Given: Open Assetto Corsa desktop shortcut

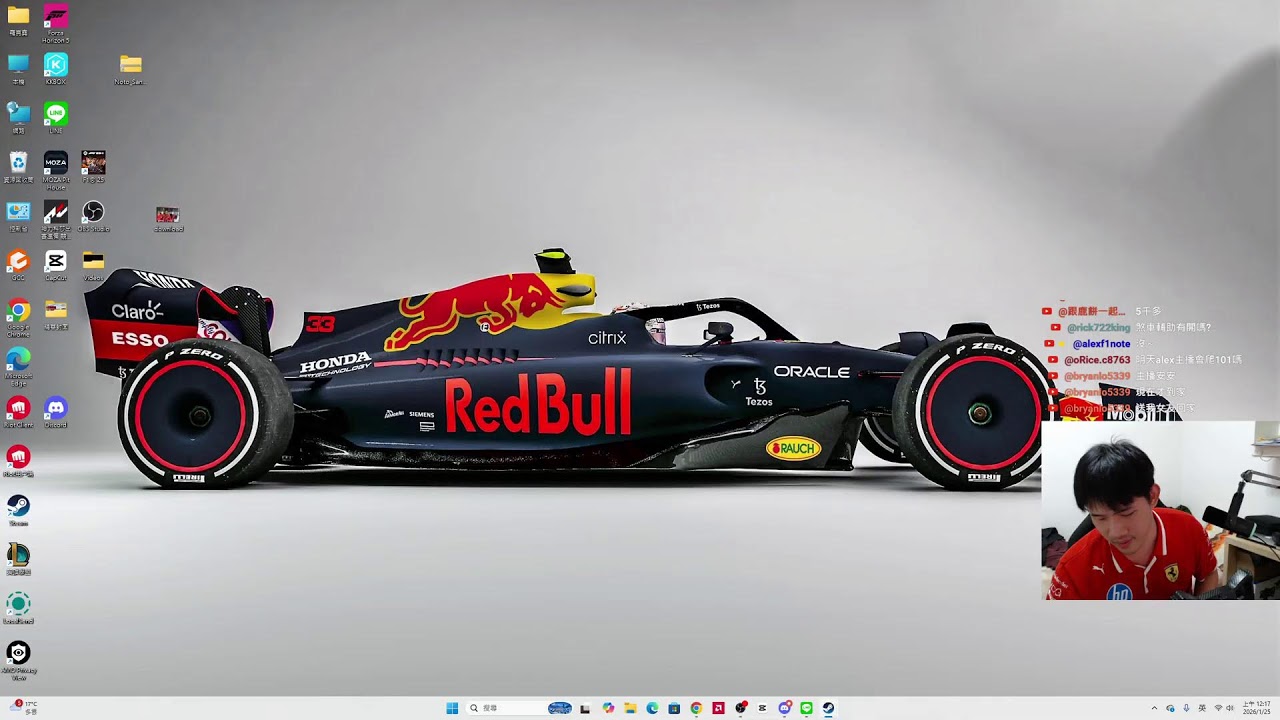Looking at the screenshot, I should point(56,218).
